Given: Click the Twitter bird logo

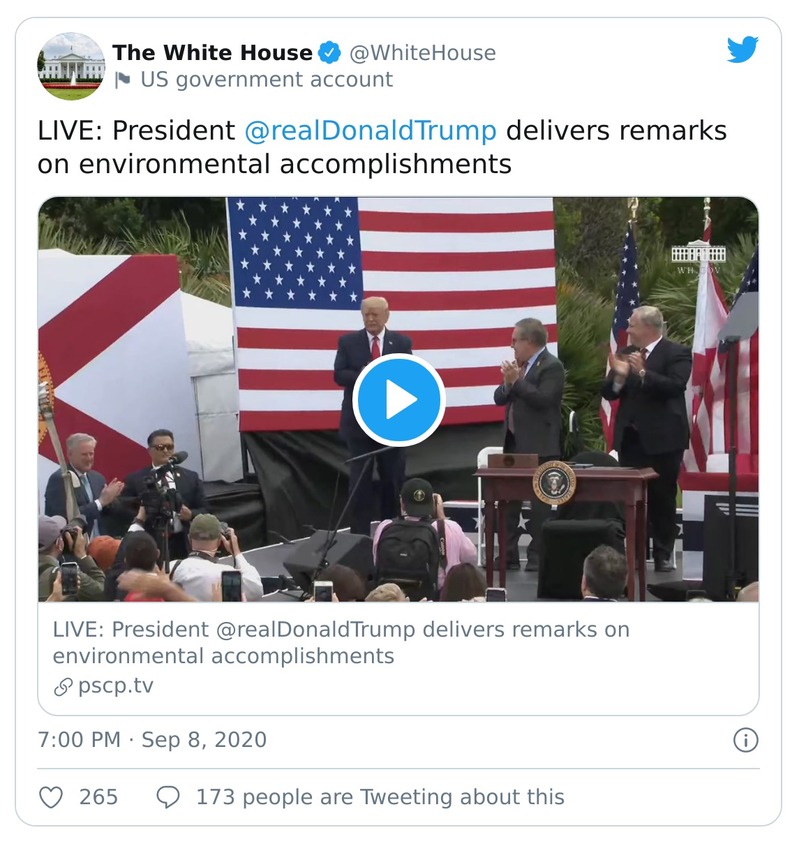Looking at the screenshot, I should (x=742, y=50).
